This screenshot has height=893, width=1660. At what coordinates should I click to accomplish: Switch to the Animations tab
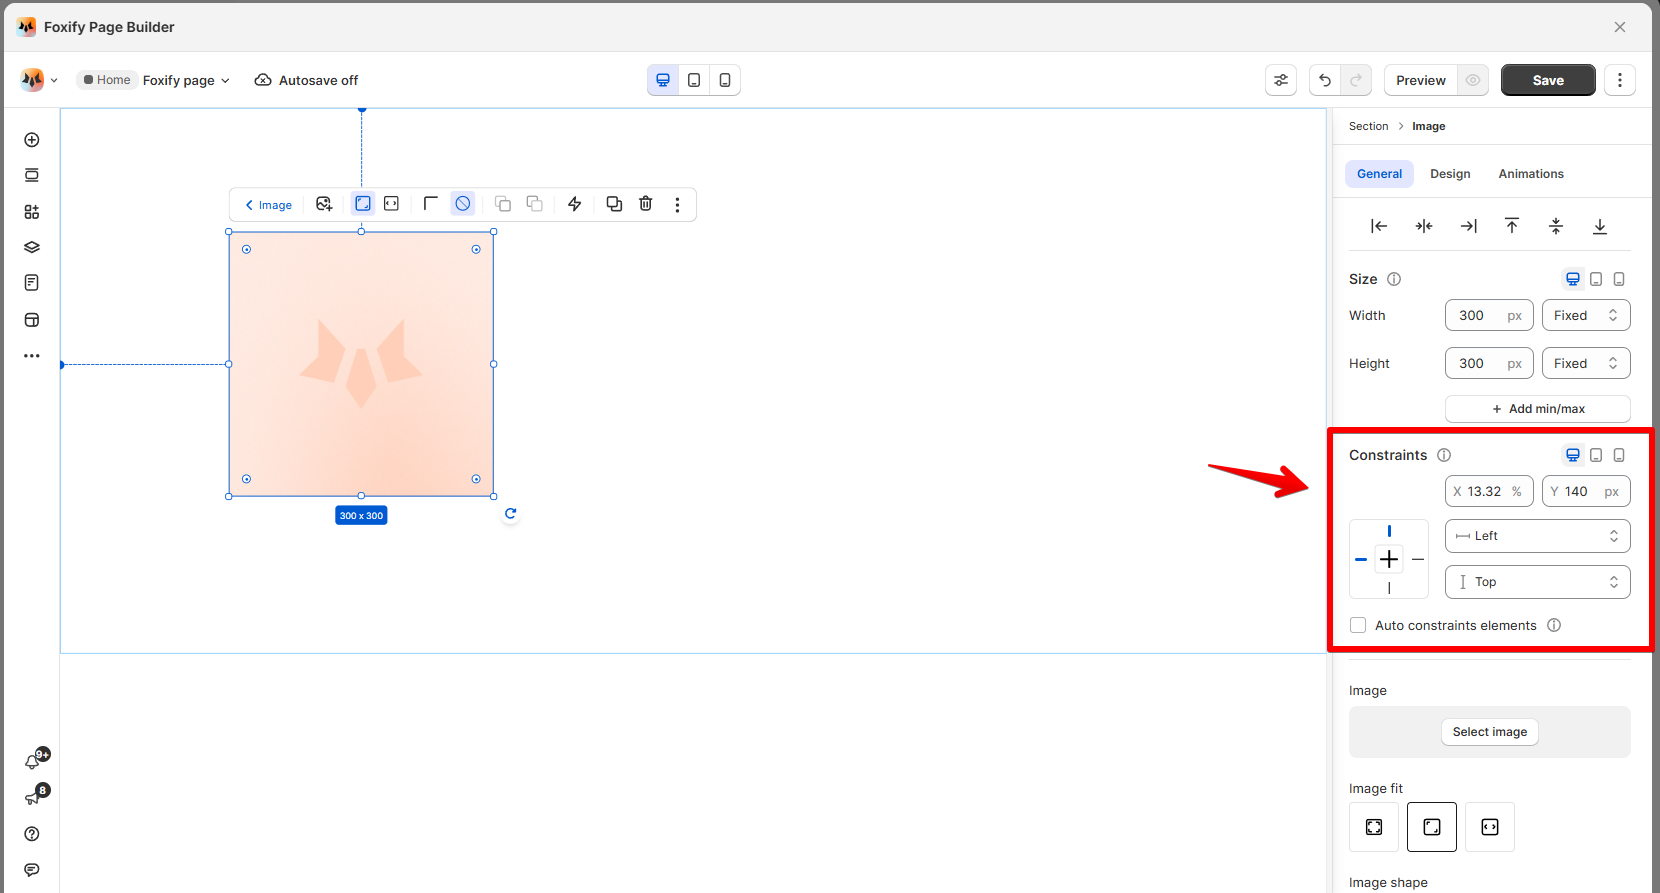click(x=1530, y=174)
